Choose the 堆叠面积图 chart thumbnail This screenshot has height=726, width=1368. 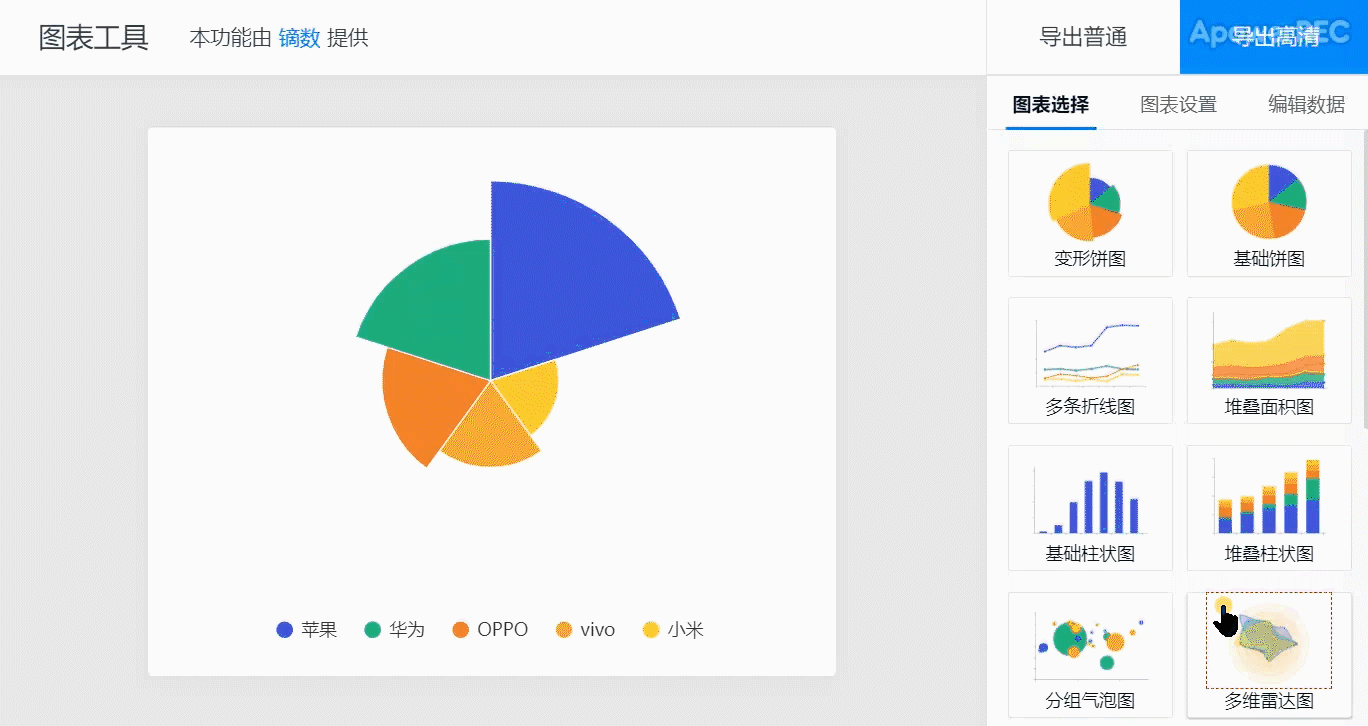1269,360
